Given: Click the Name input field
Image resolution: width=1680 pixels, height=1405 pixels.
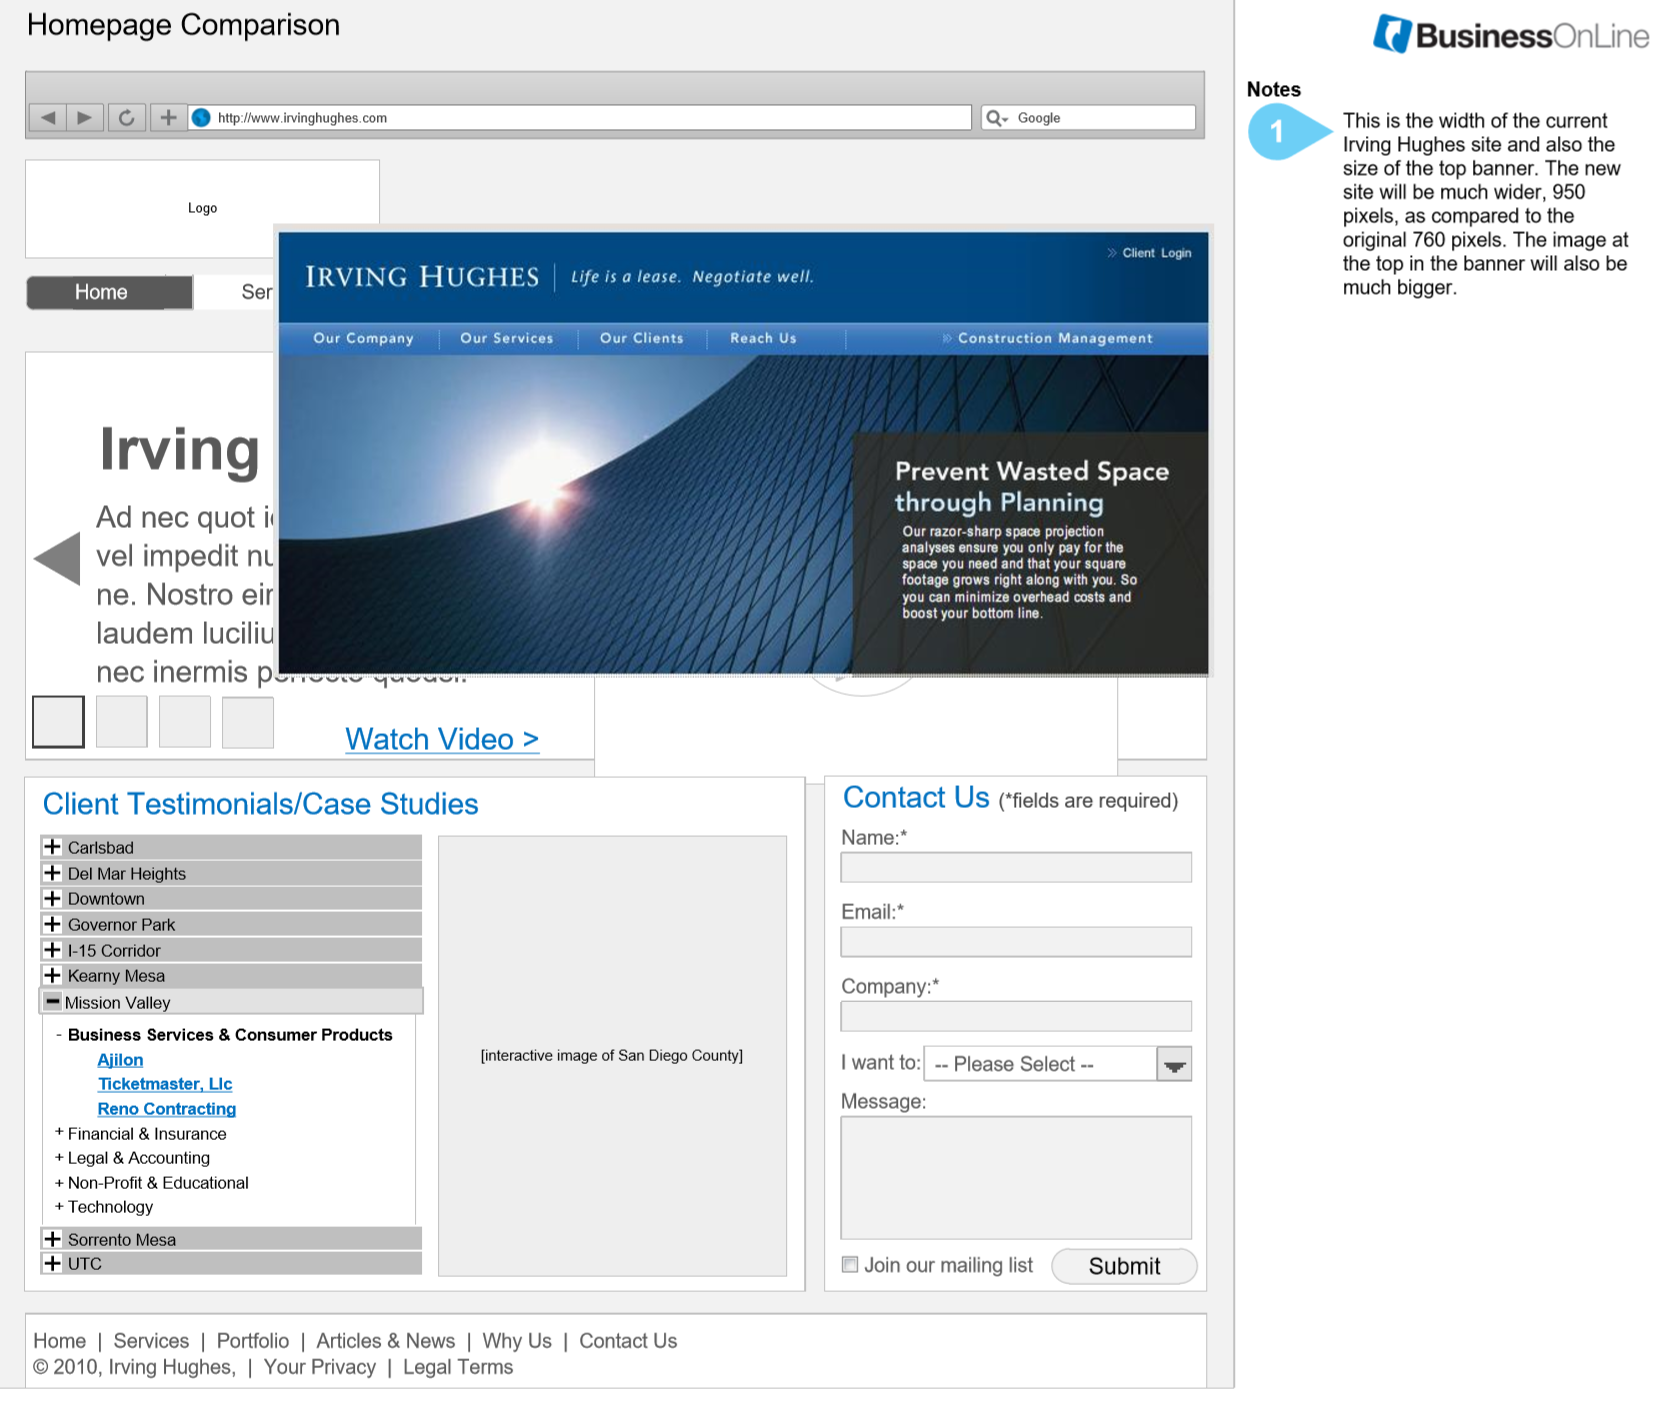Looking at the screenshot, I should tap(1016, 867).
